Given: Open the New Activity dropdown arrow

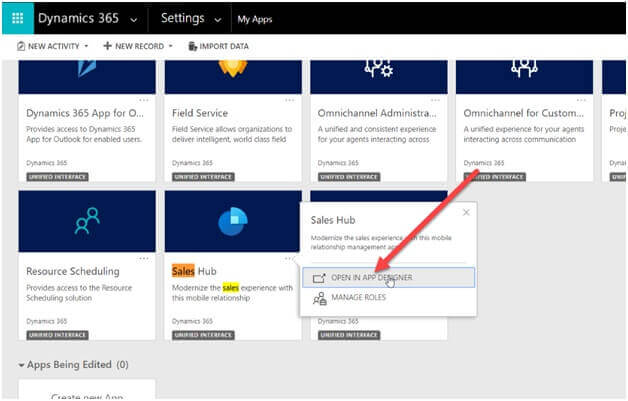Looking at the screenshot, I should [x=86, y=46].
